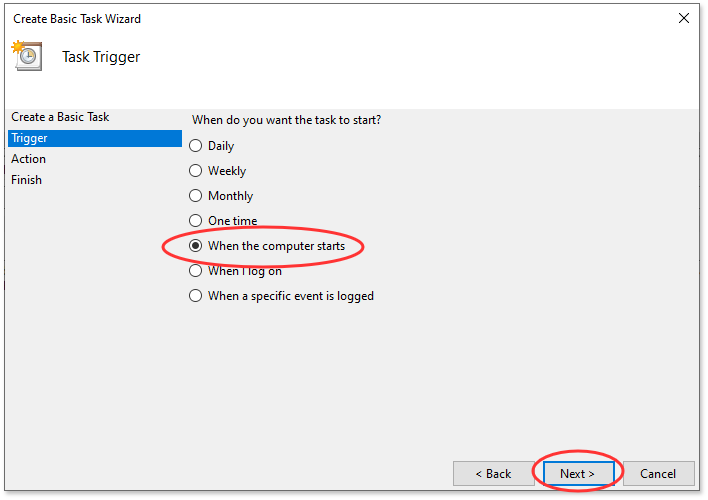Select the Monthly radio button
Screen dimensions: 708x500
click(196, 196)
